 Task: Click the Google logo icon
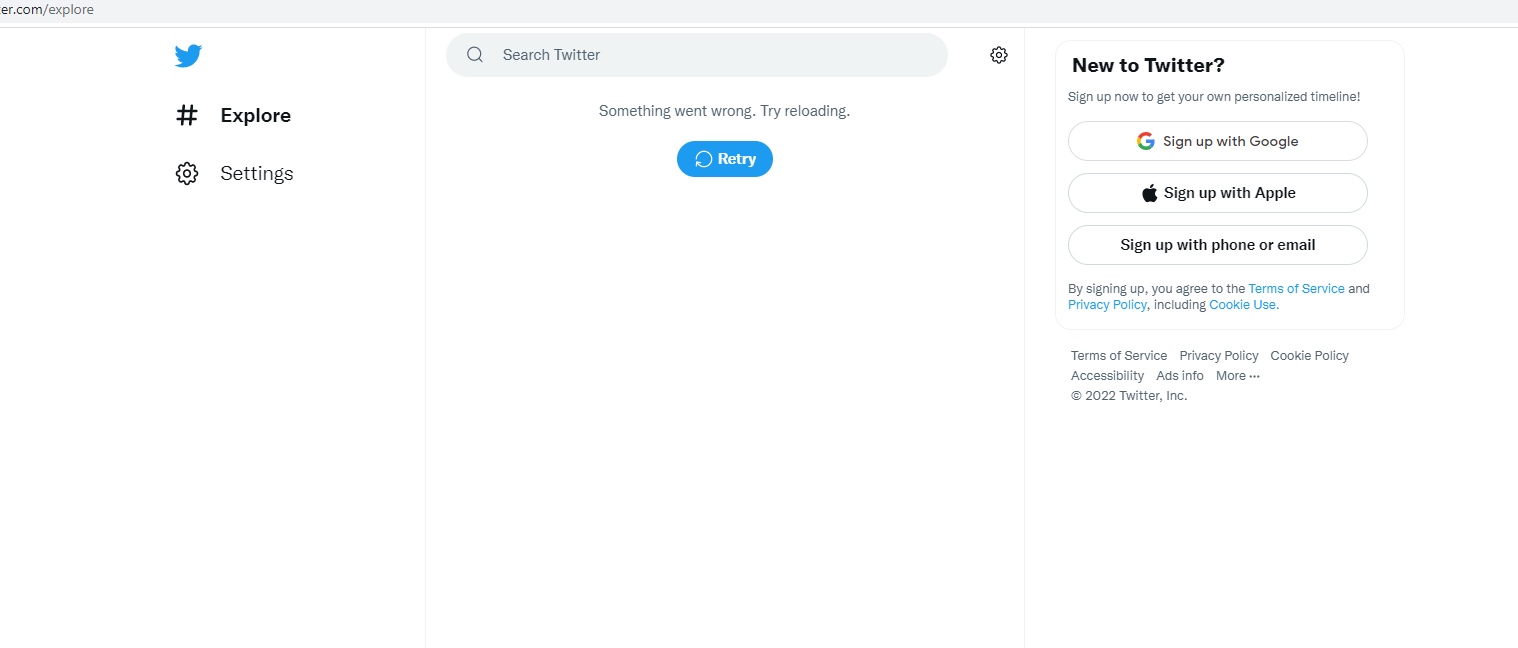pyautogui.click(x=1146, y=141)
